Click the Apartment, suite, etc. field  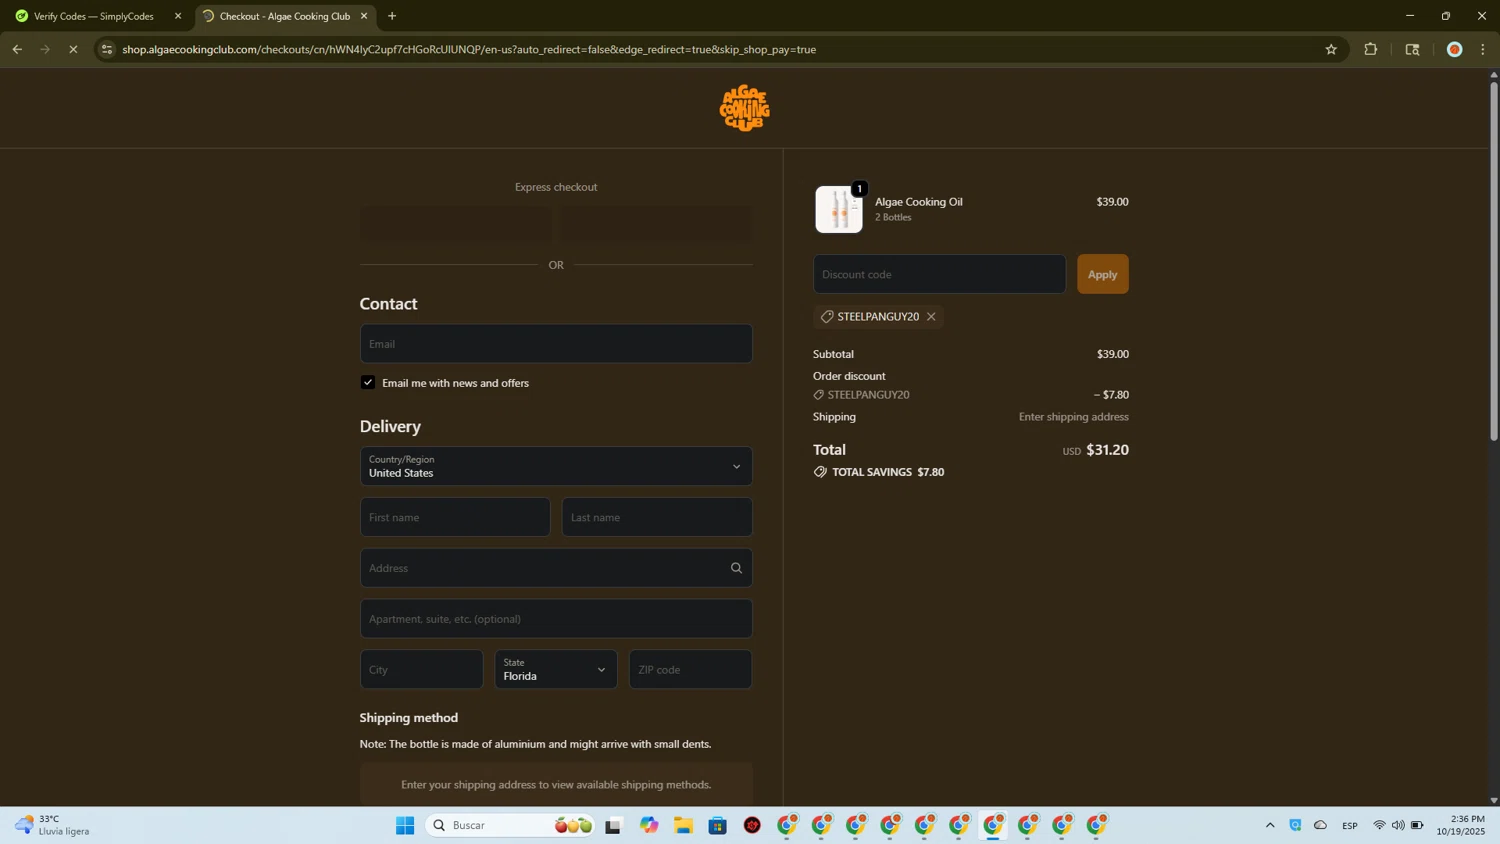(556, 619)
